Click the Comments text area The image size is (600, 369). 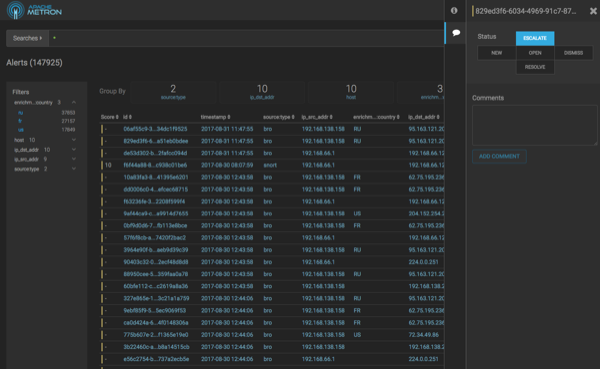pos(535,125)
